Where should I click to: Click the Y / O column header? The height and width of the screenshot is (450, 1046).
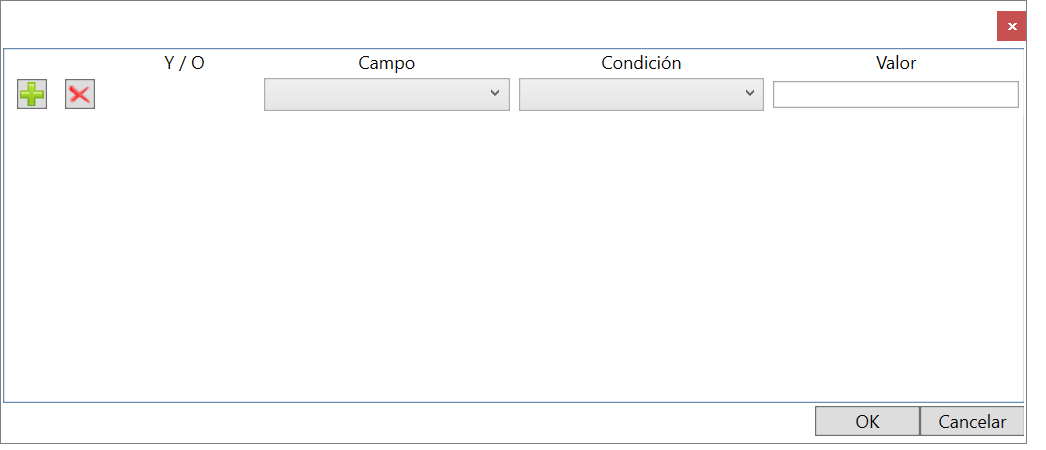tap(184, 63)
